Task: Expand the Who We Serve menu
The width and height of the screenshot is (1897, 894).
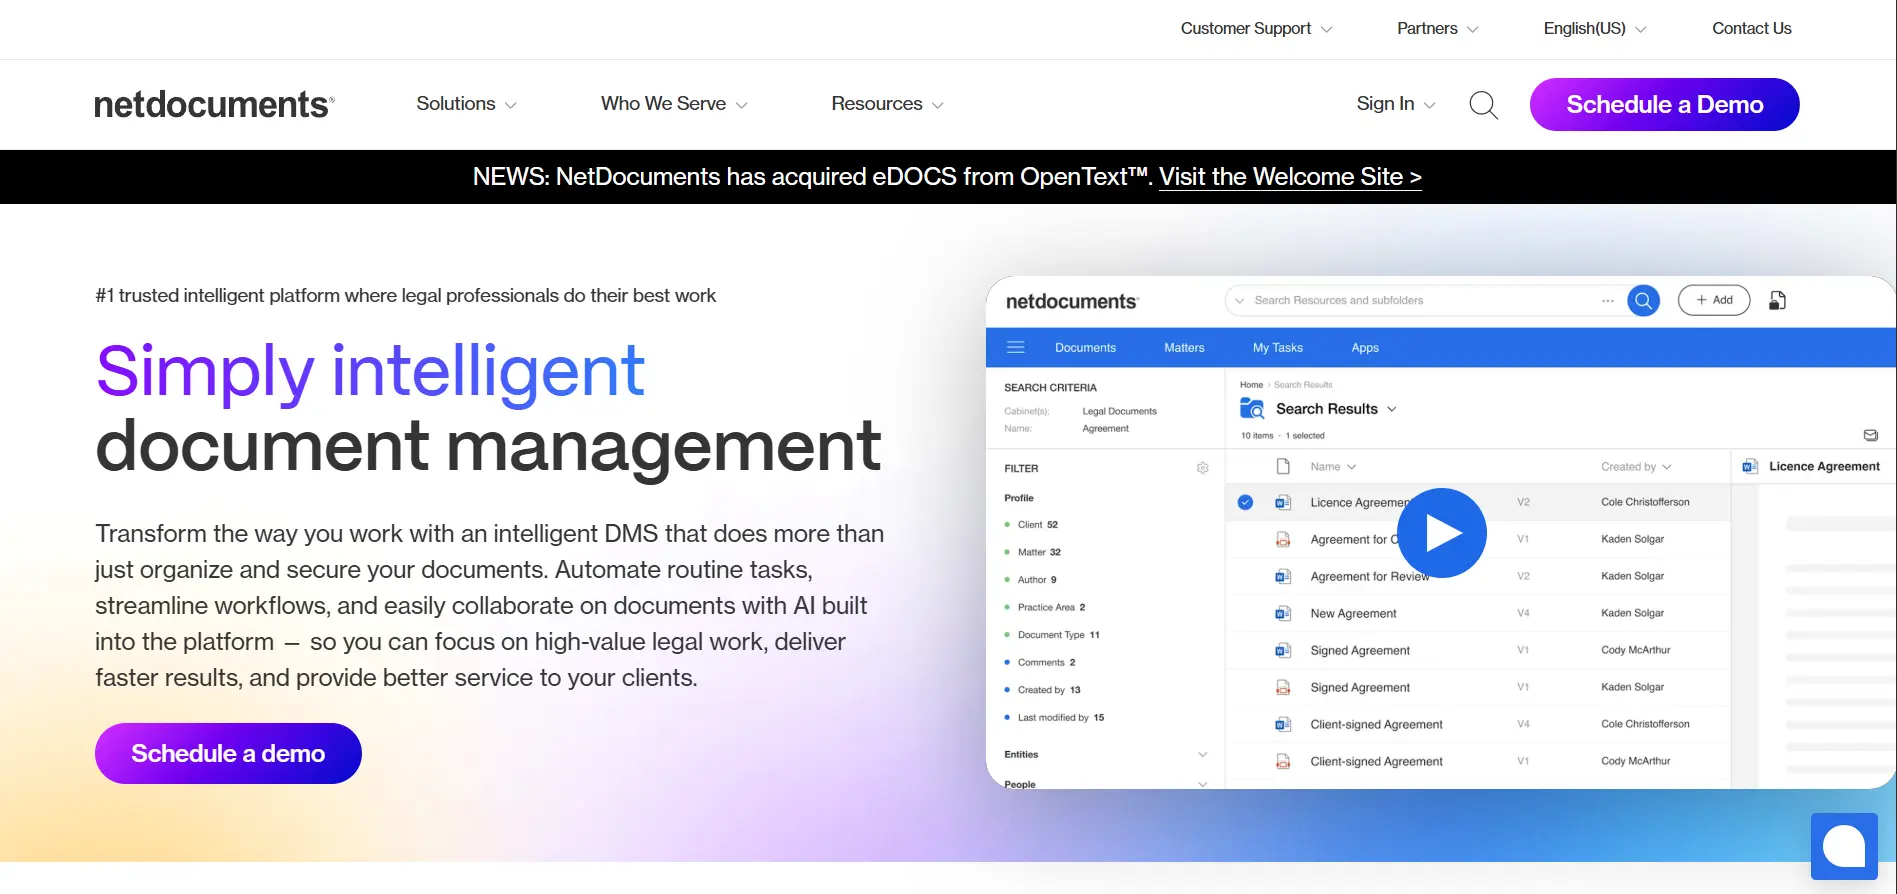Action: (x=674, y=104)
